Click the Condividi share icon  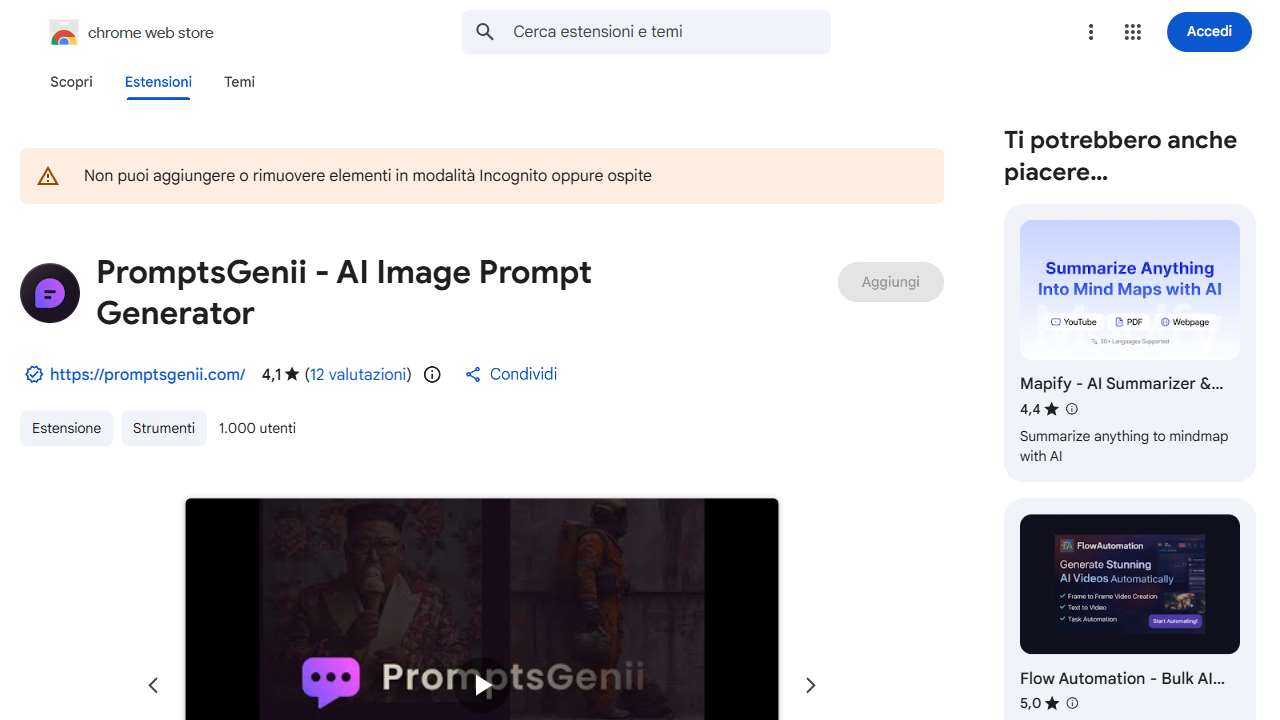[473, 374]
